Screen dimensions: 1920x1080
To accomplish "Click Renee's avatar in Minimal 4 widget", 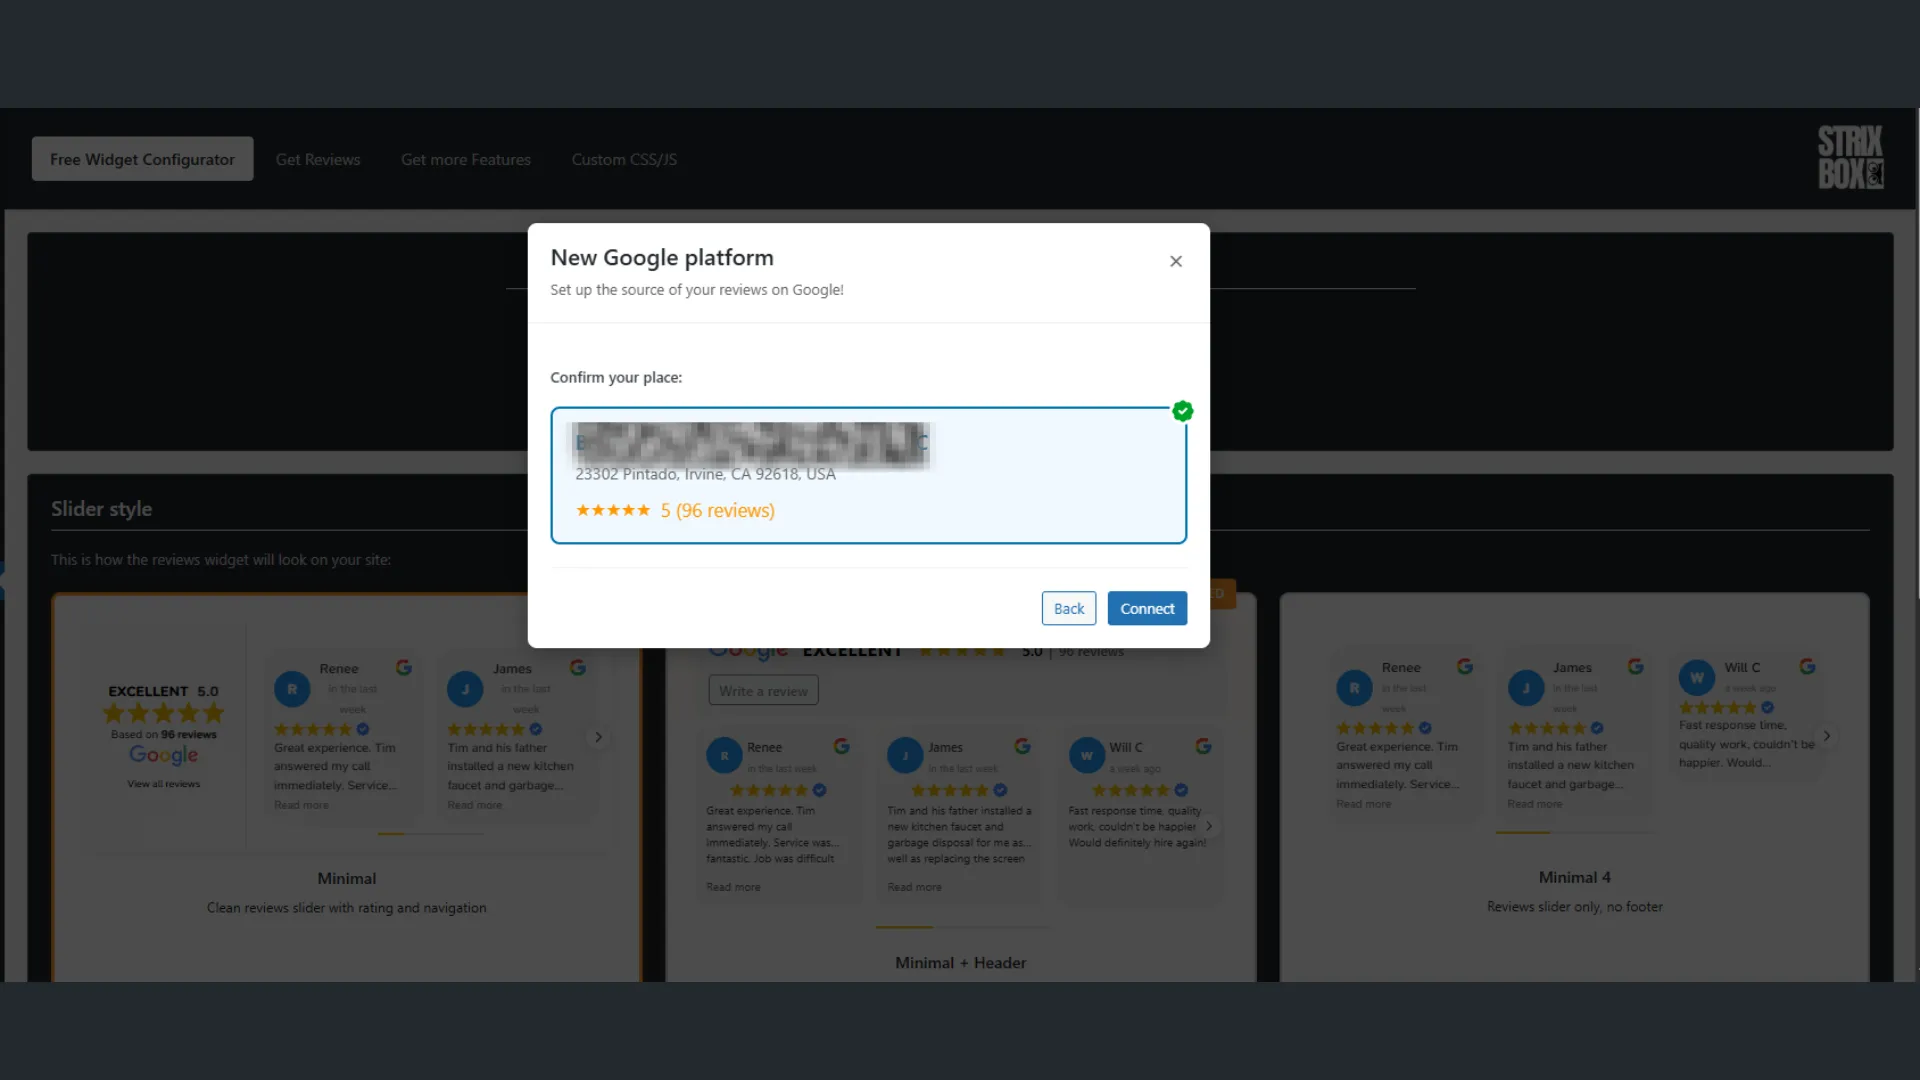I will tap(1354, 688).
